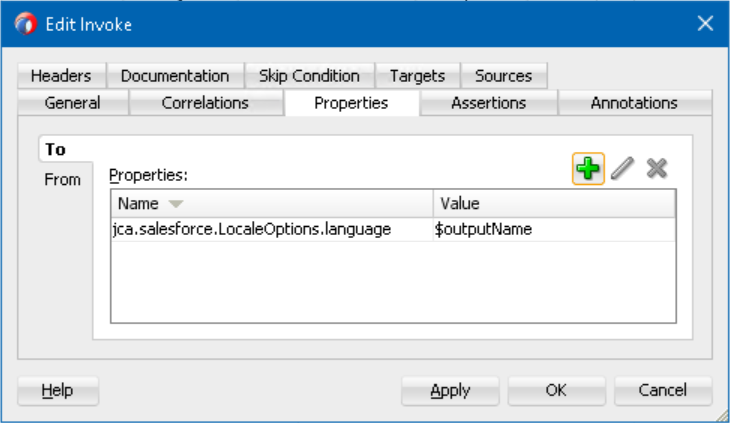Open the Skip Condition tab

click(309, 76)
